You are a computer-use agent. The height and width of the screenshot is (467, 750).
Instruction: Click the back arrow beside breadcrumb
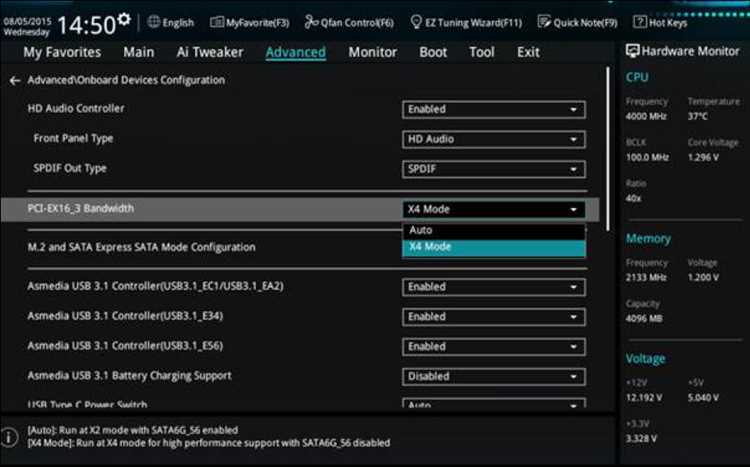(x=15, y=80)
